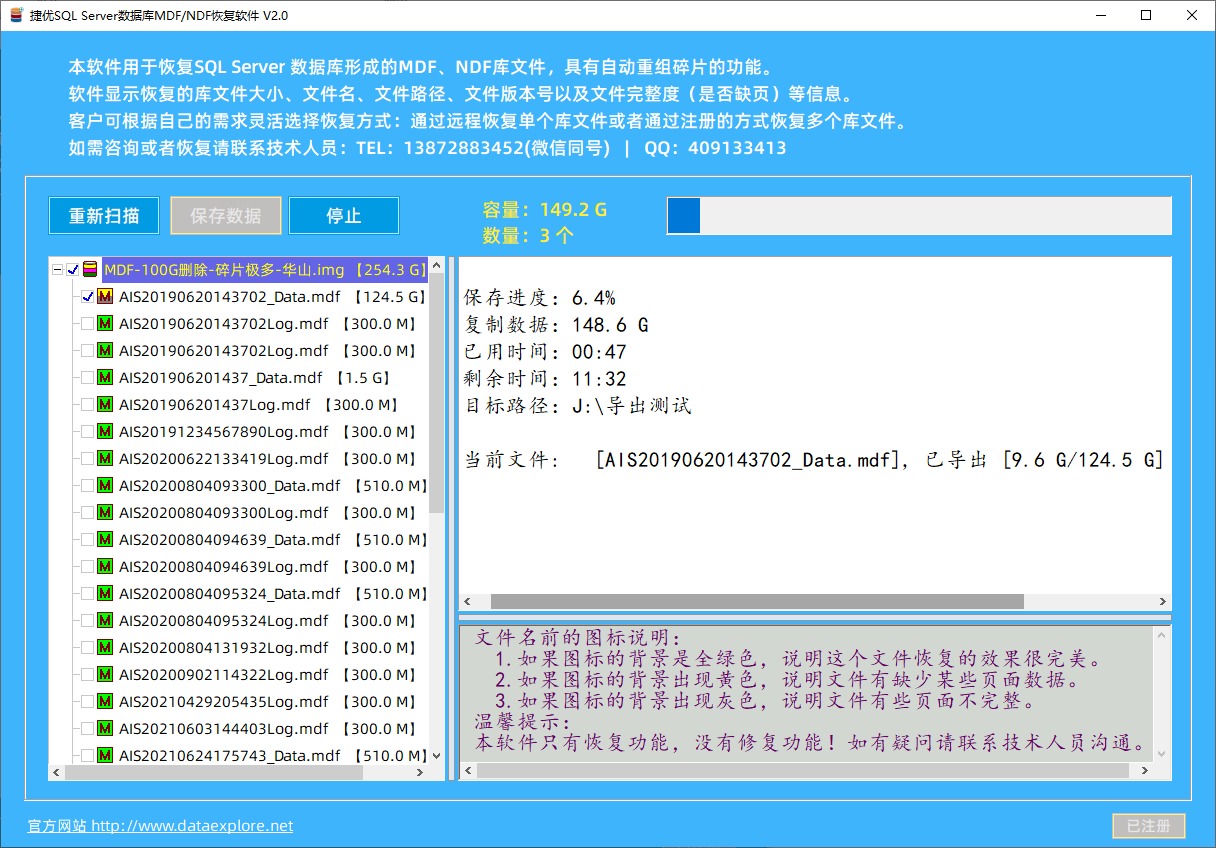1216x848 pixels.
Task: Click the 停止 stop button
Action: (344, 216)
